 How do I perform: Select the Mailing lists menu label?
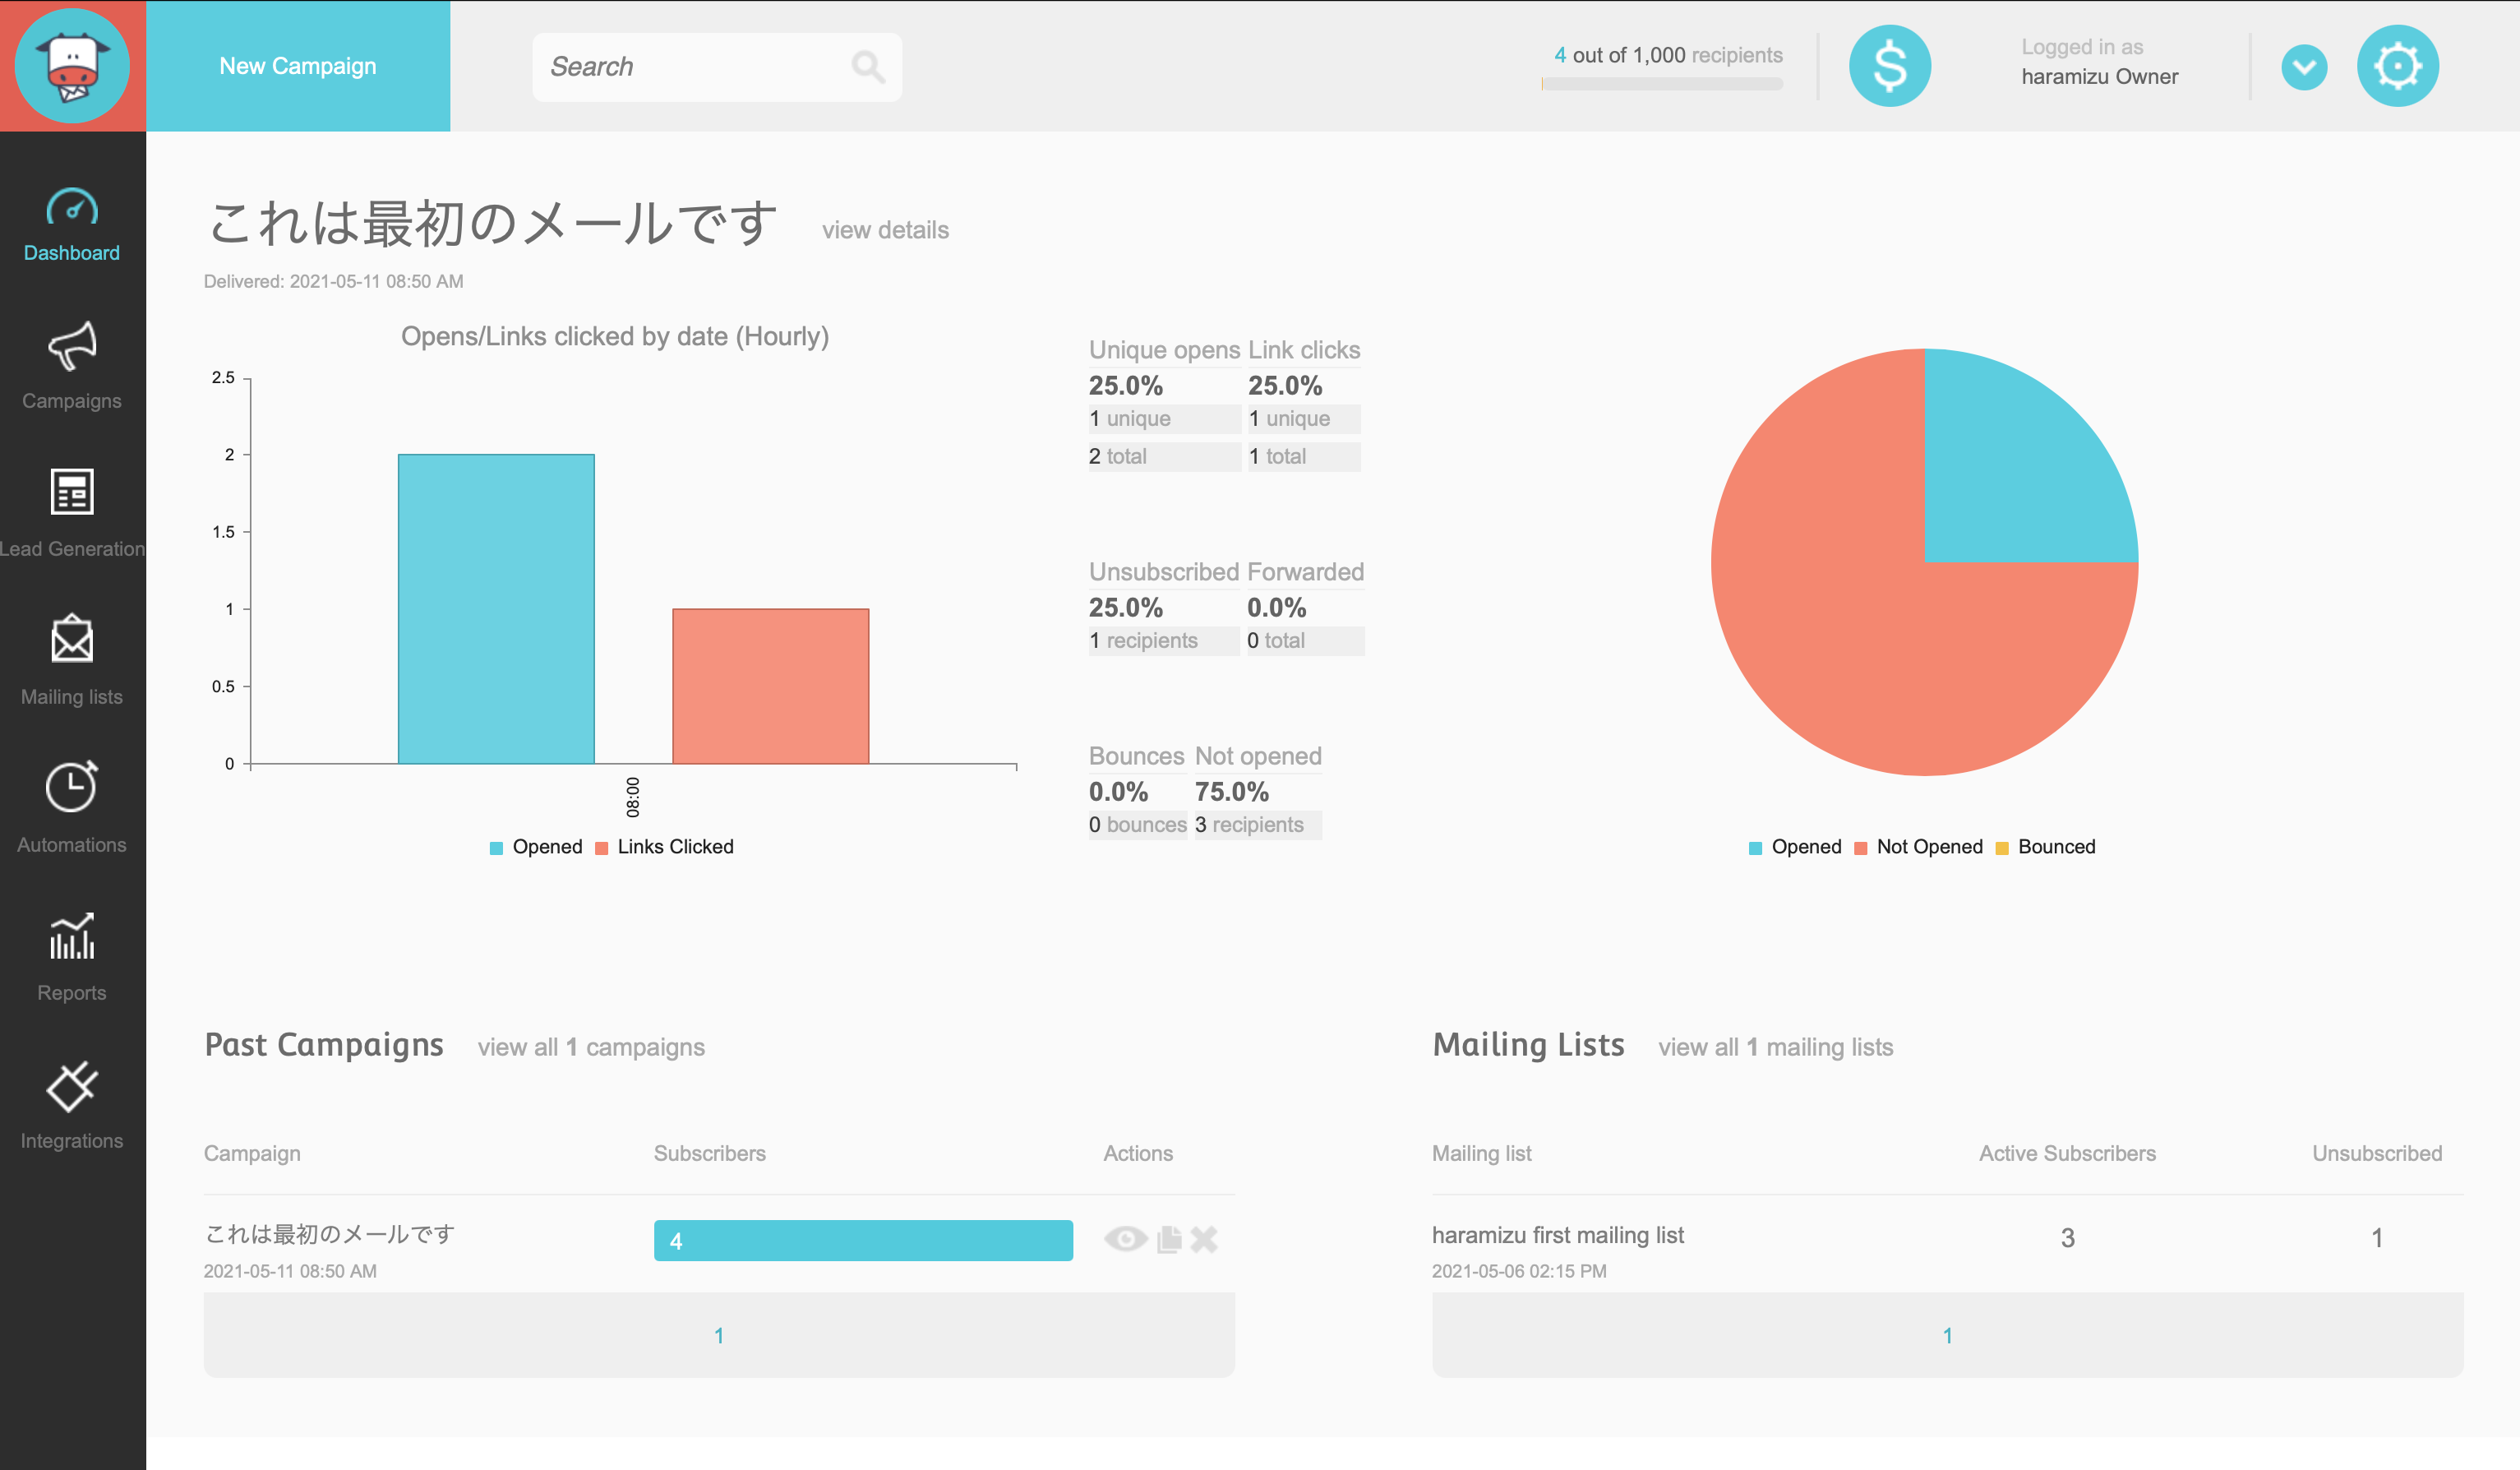(x=72, y=697)
